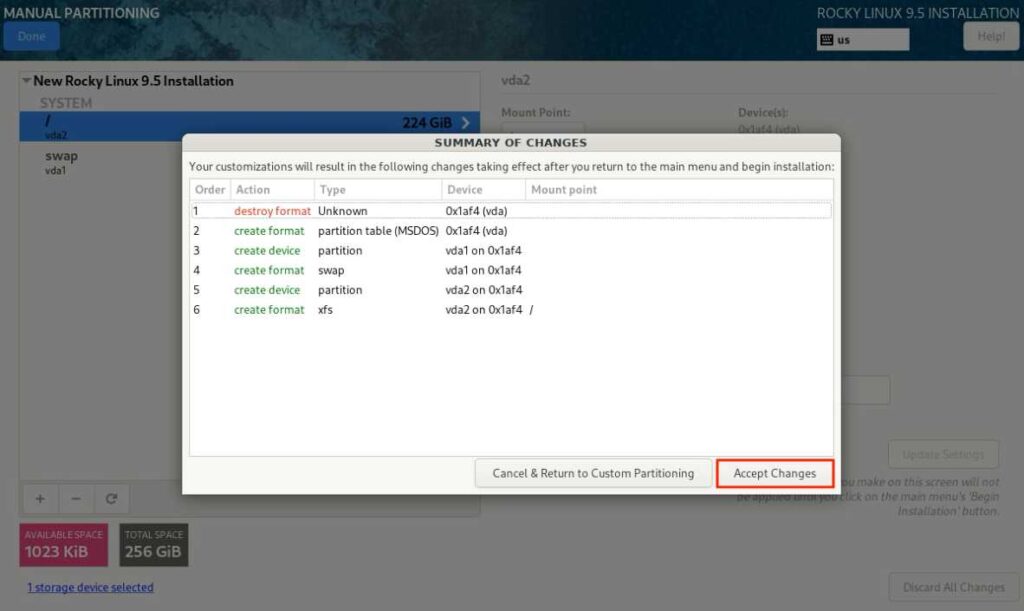Collapse New Rocky Linux 9.5 Installation tree
Image resolution: width=1024 pixels, height=611 pixels.
click(x=27, y=80)
